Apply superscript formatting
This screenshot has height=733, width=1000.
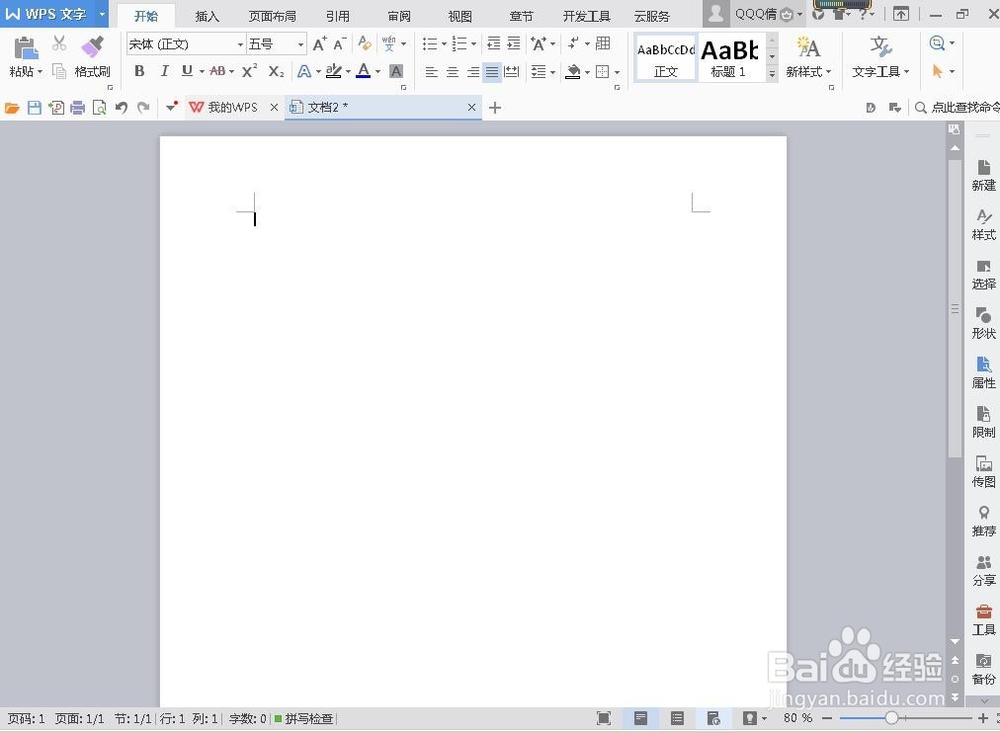(248, 71)
